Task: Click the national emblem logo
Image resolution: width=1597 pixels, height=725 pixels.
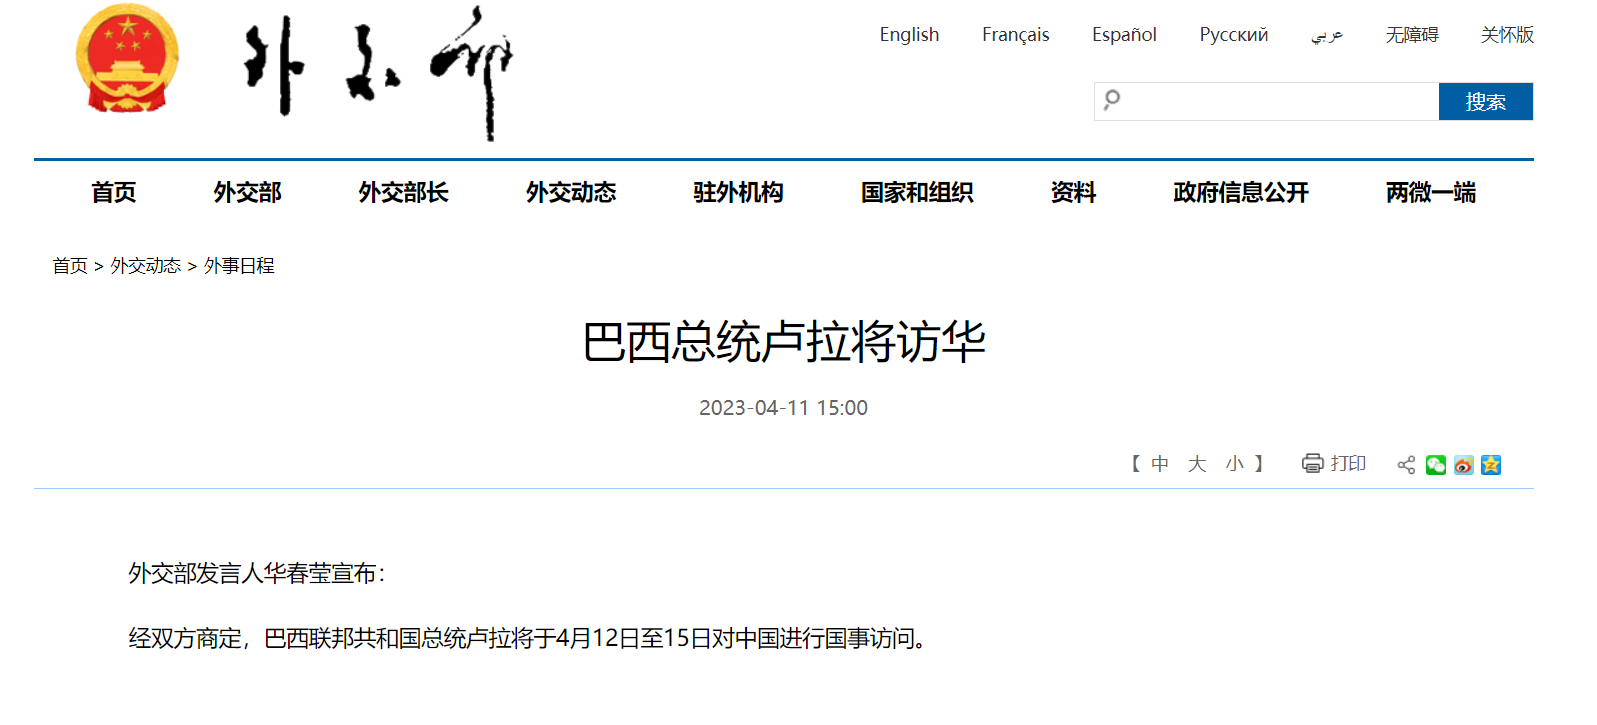Action: coord(127,59)
